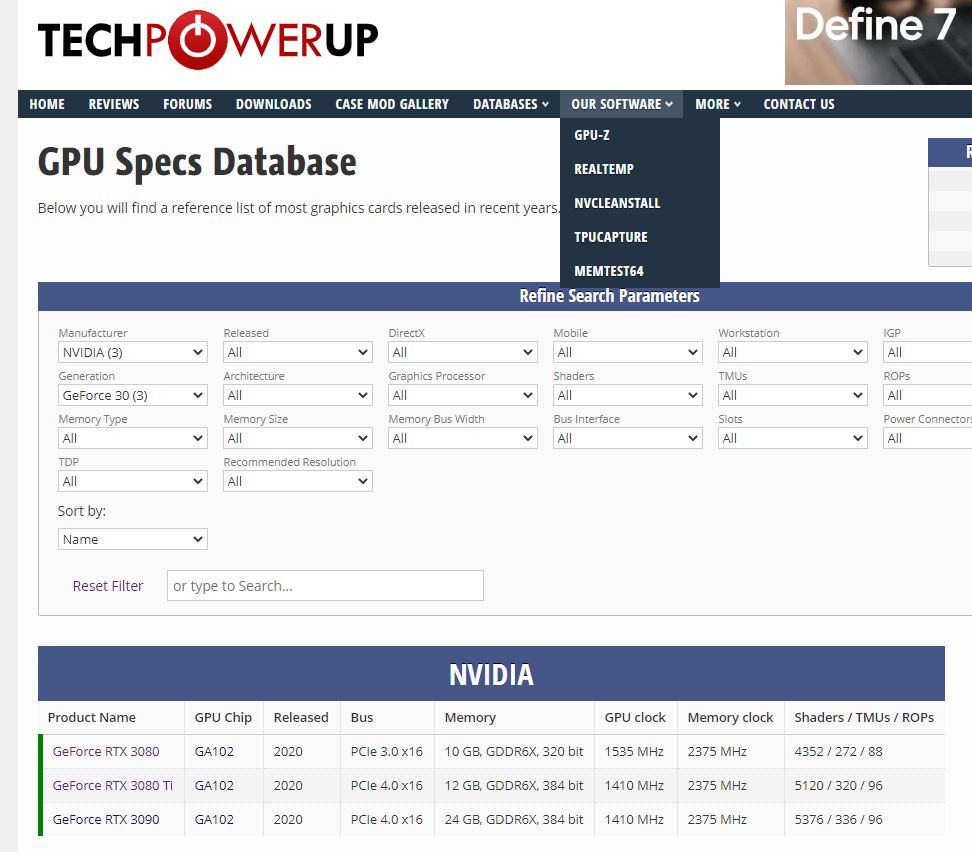The image size is (972, 852).
Task: Click the GPU clock column header
Action: point(635,717)
